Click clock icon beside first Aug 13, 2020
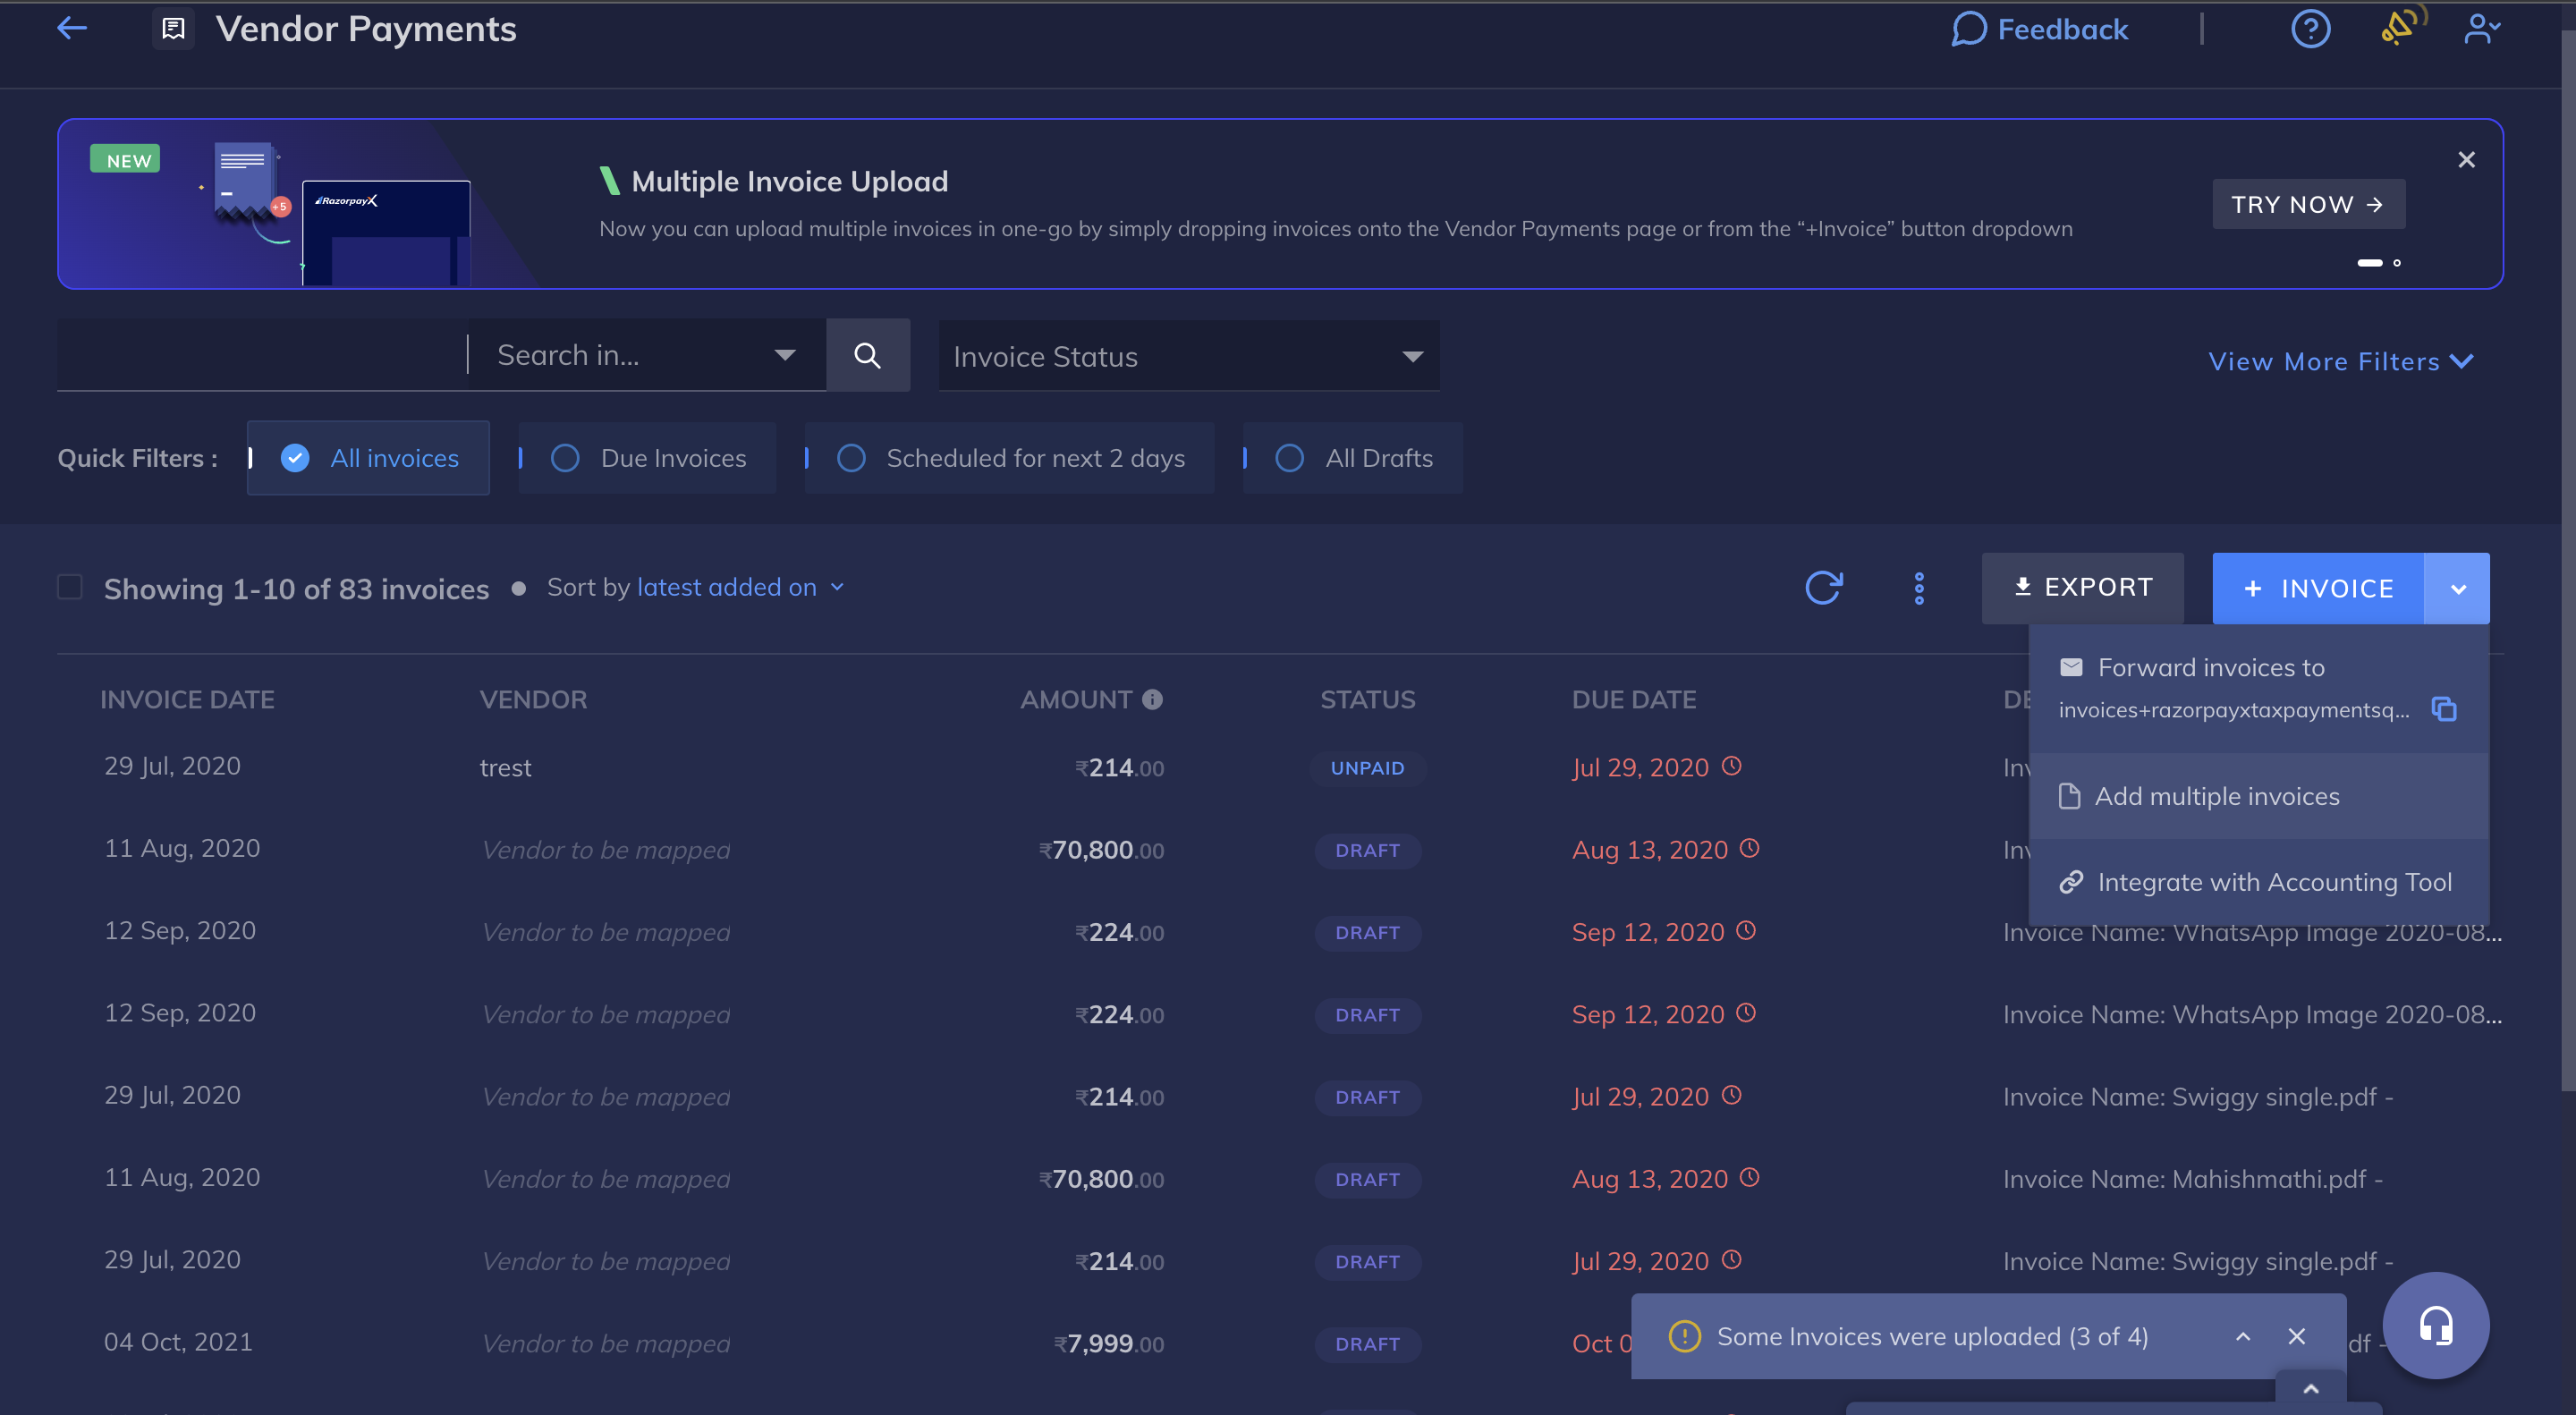 (x=1749, y=848)
